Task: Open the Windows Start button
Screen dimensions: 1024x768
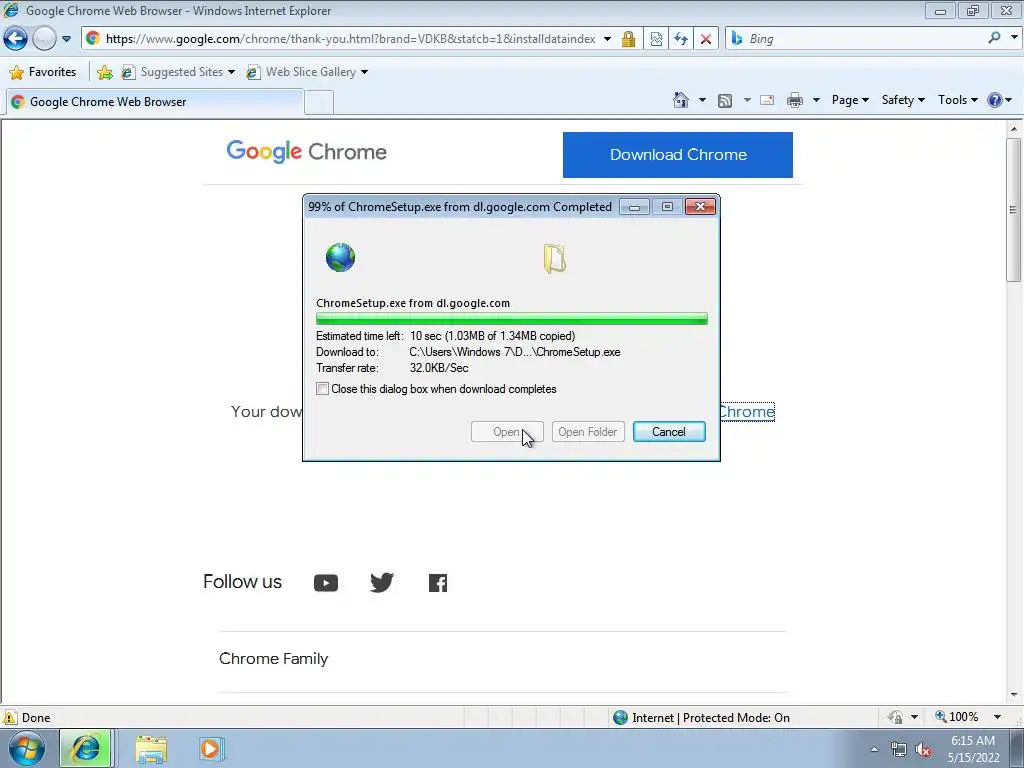Action: 26,748
